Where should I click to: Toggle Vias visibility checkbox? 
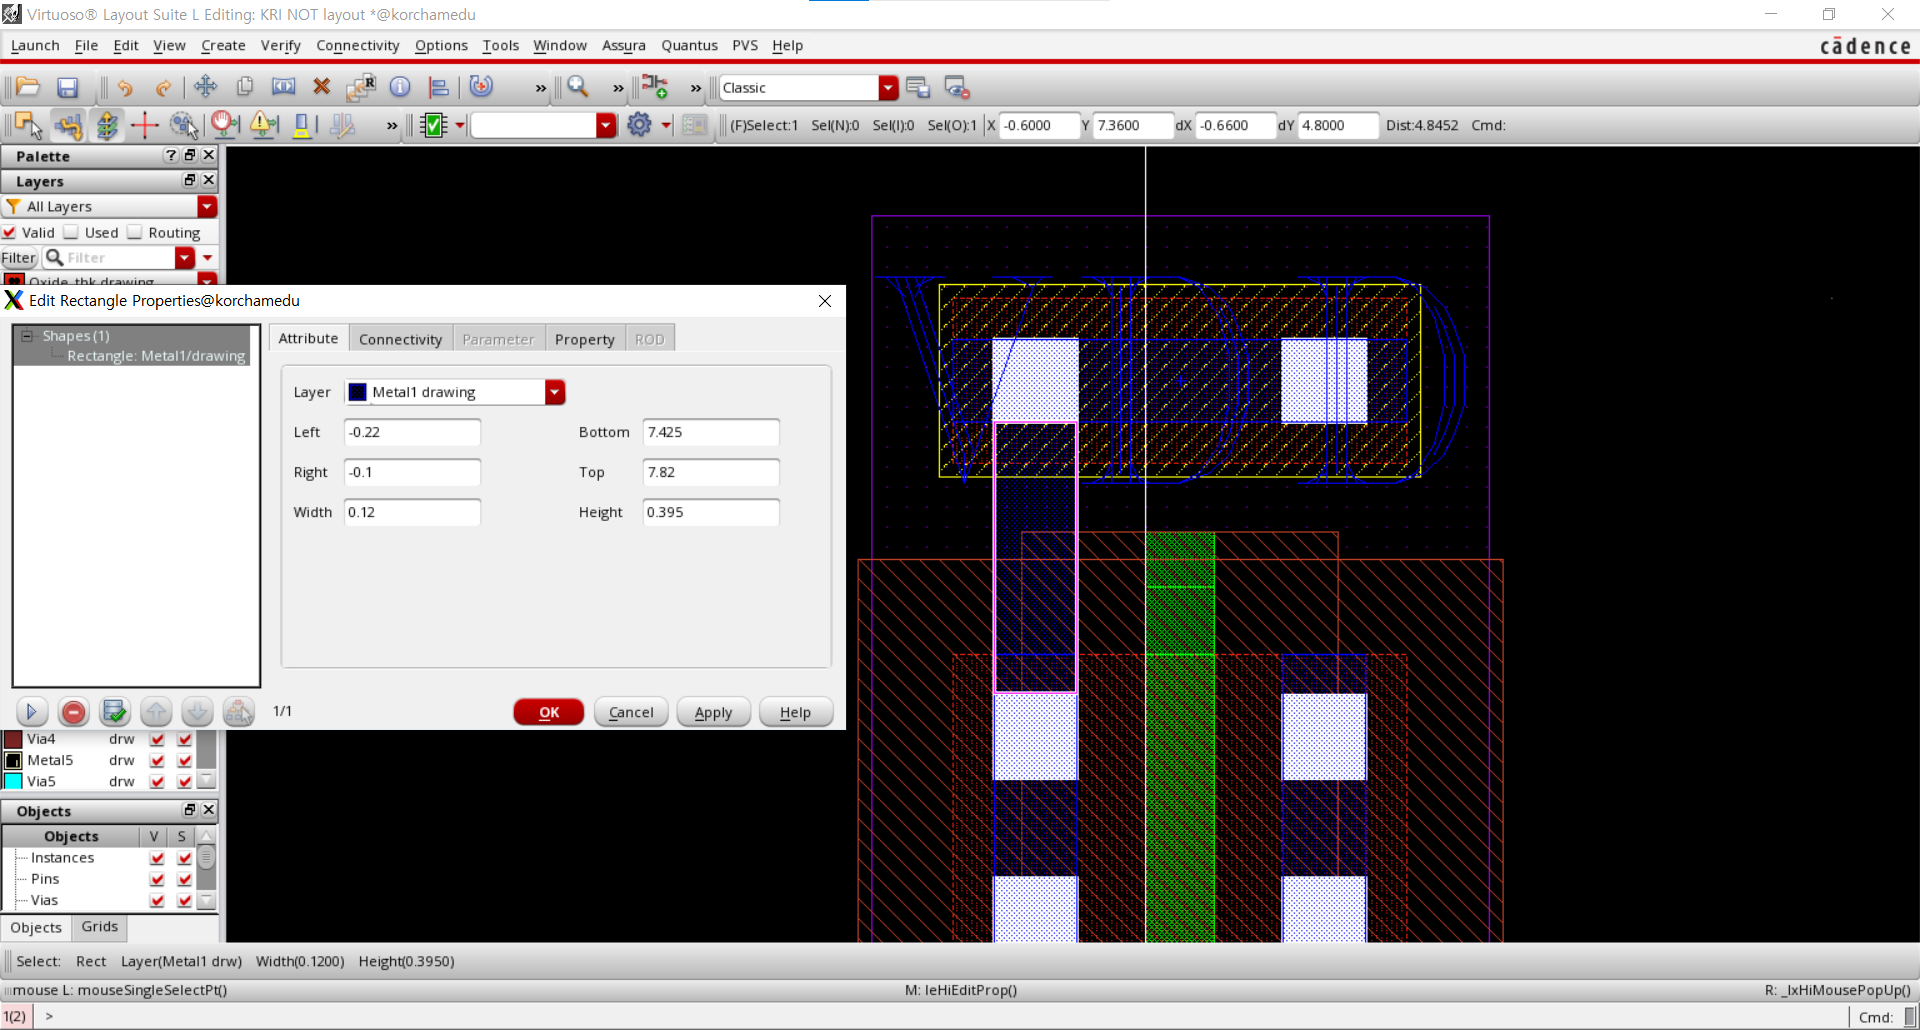[157, 900]
